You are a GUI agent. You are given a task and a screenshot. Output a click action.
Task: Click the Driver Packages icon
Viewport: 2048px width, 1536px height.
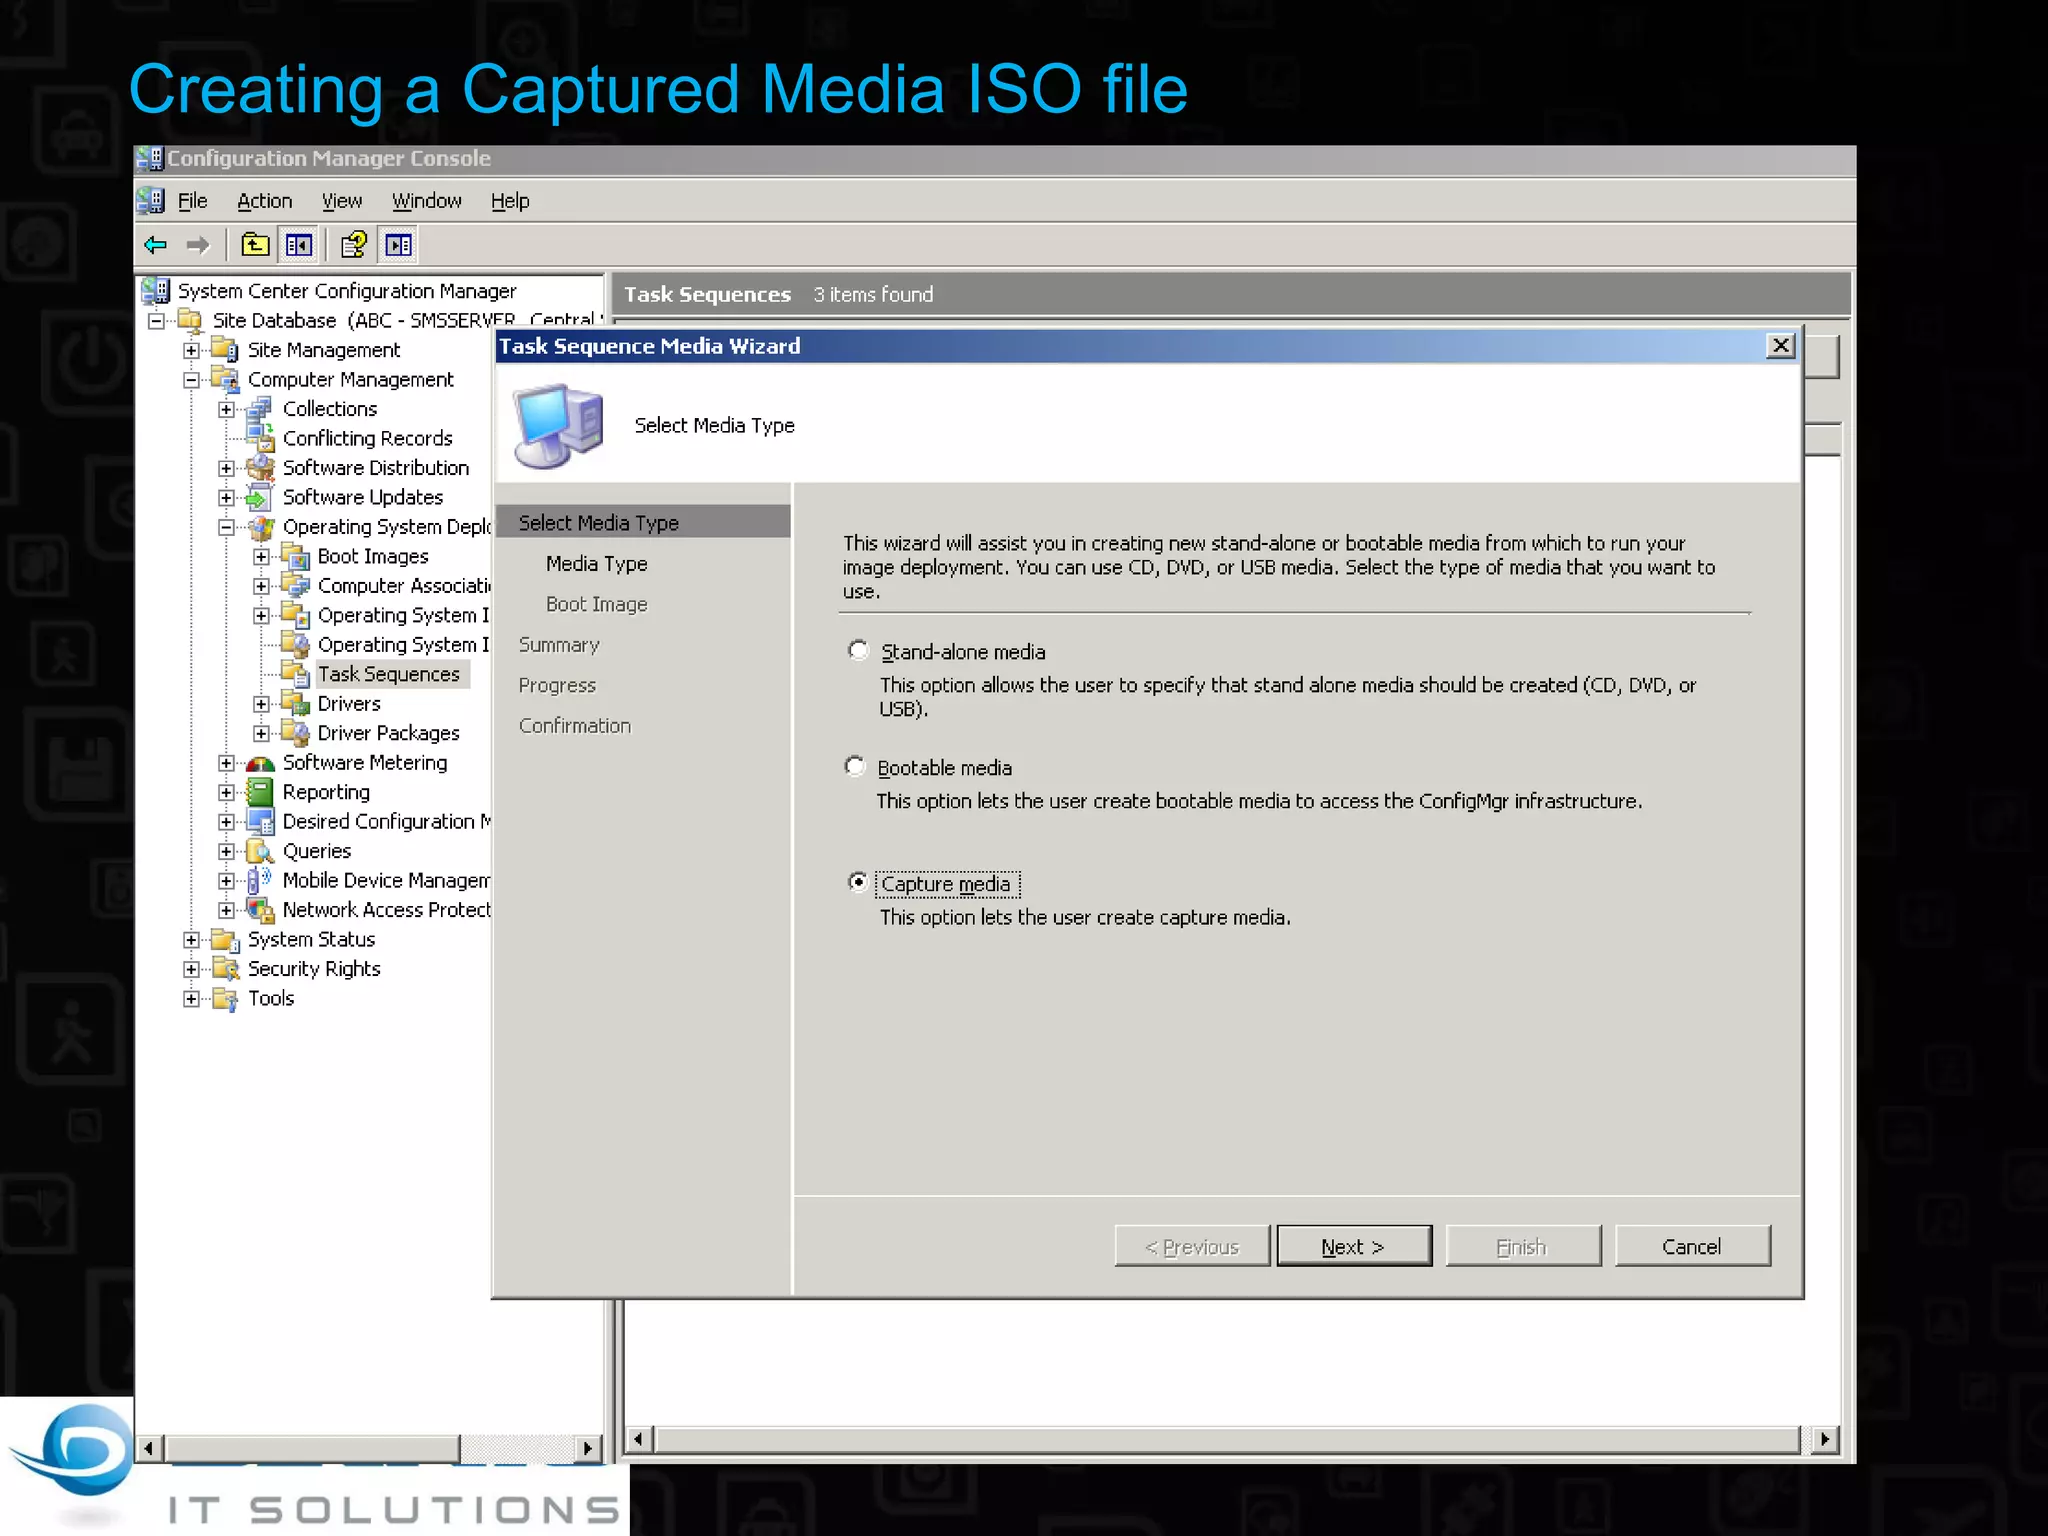point(295,733)
